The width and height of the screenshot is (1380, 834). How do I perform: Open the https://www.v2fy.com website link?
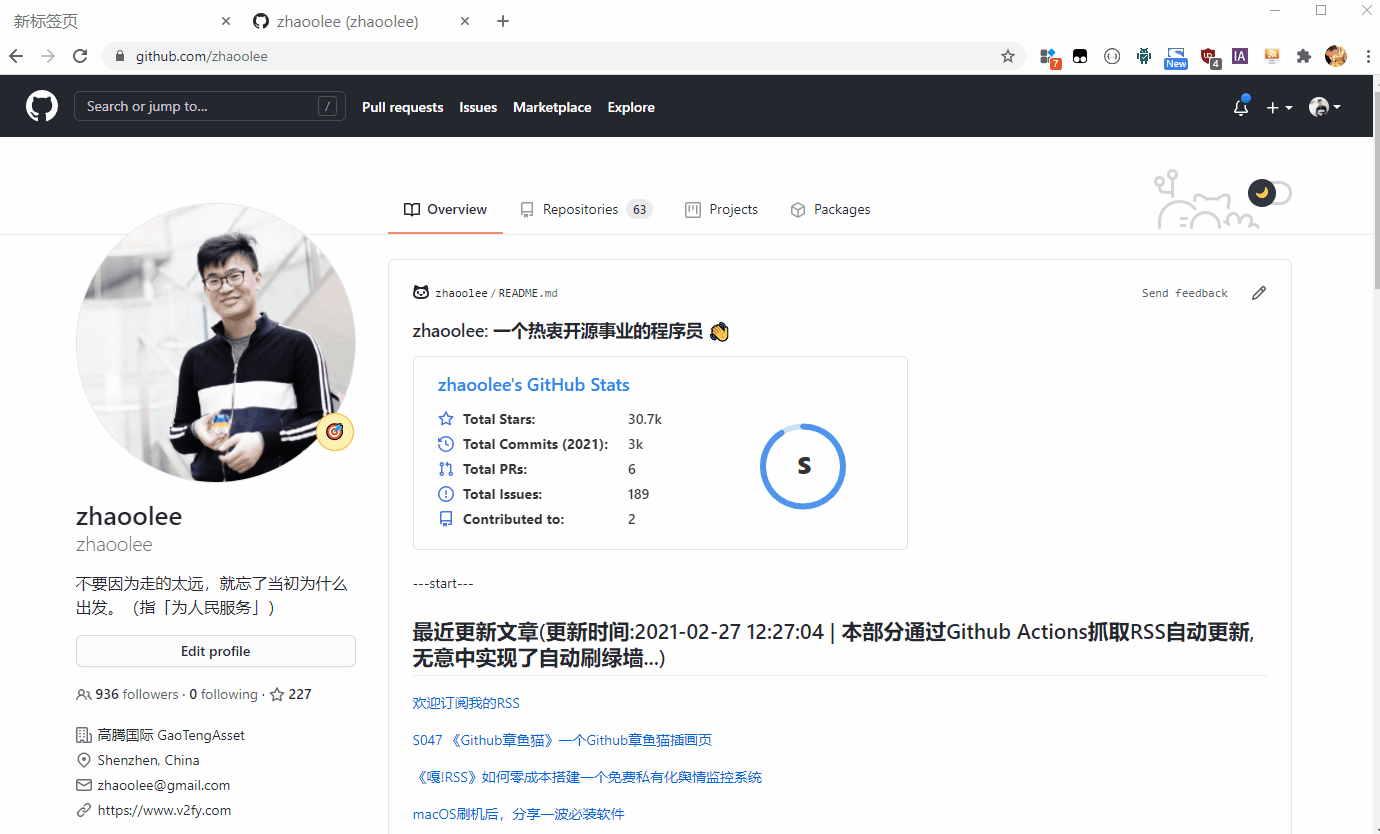tap(164, 810)
